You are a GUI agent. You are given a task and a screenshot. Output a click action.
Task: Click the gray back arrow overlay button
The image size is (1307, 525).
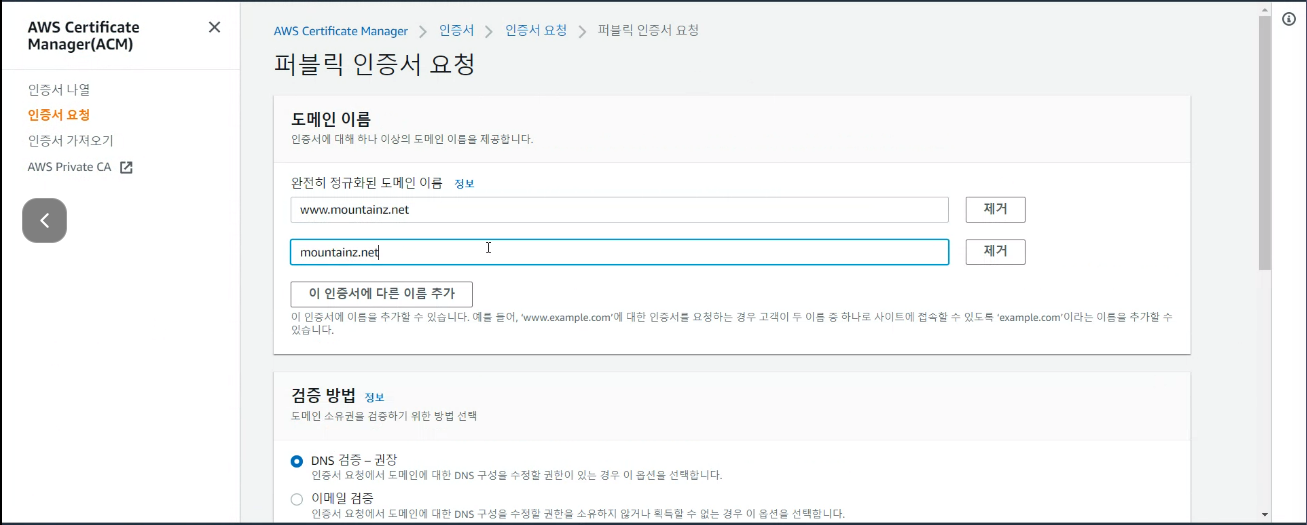[x=44, y=220]
